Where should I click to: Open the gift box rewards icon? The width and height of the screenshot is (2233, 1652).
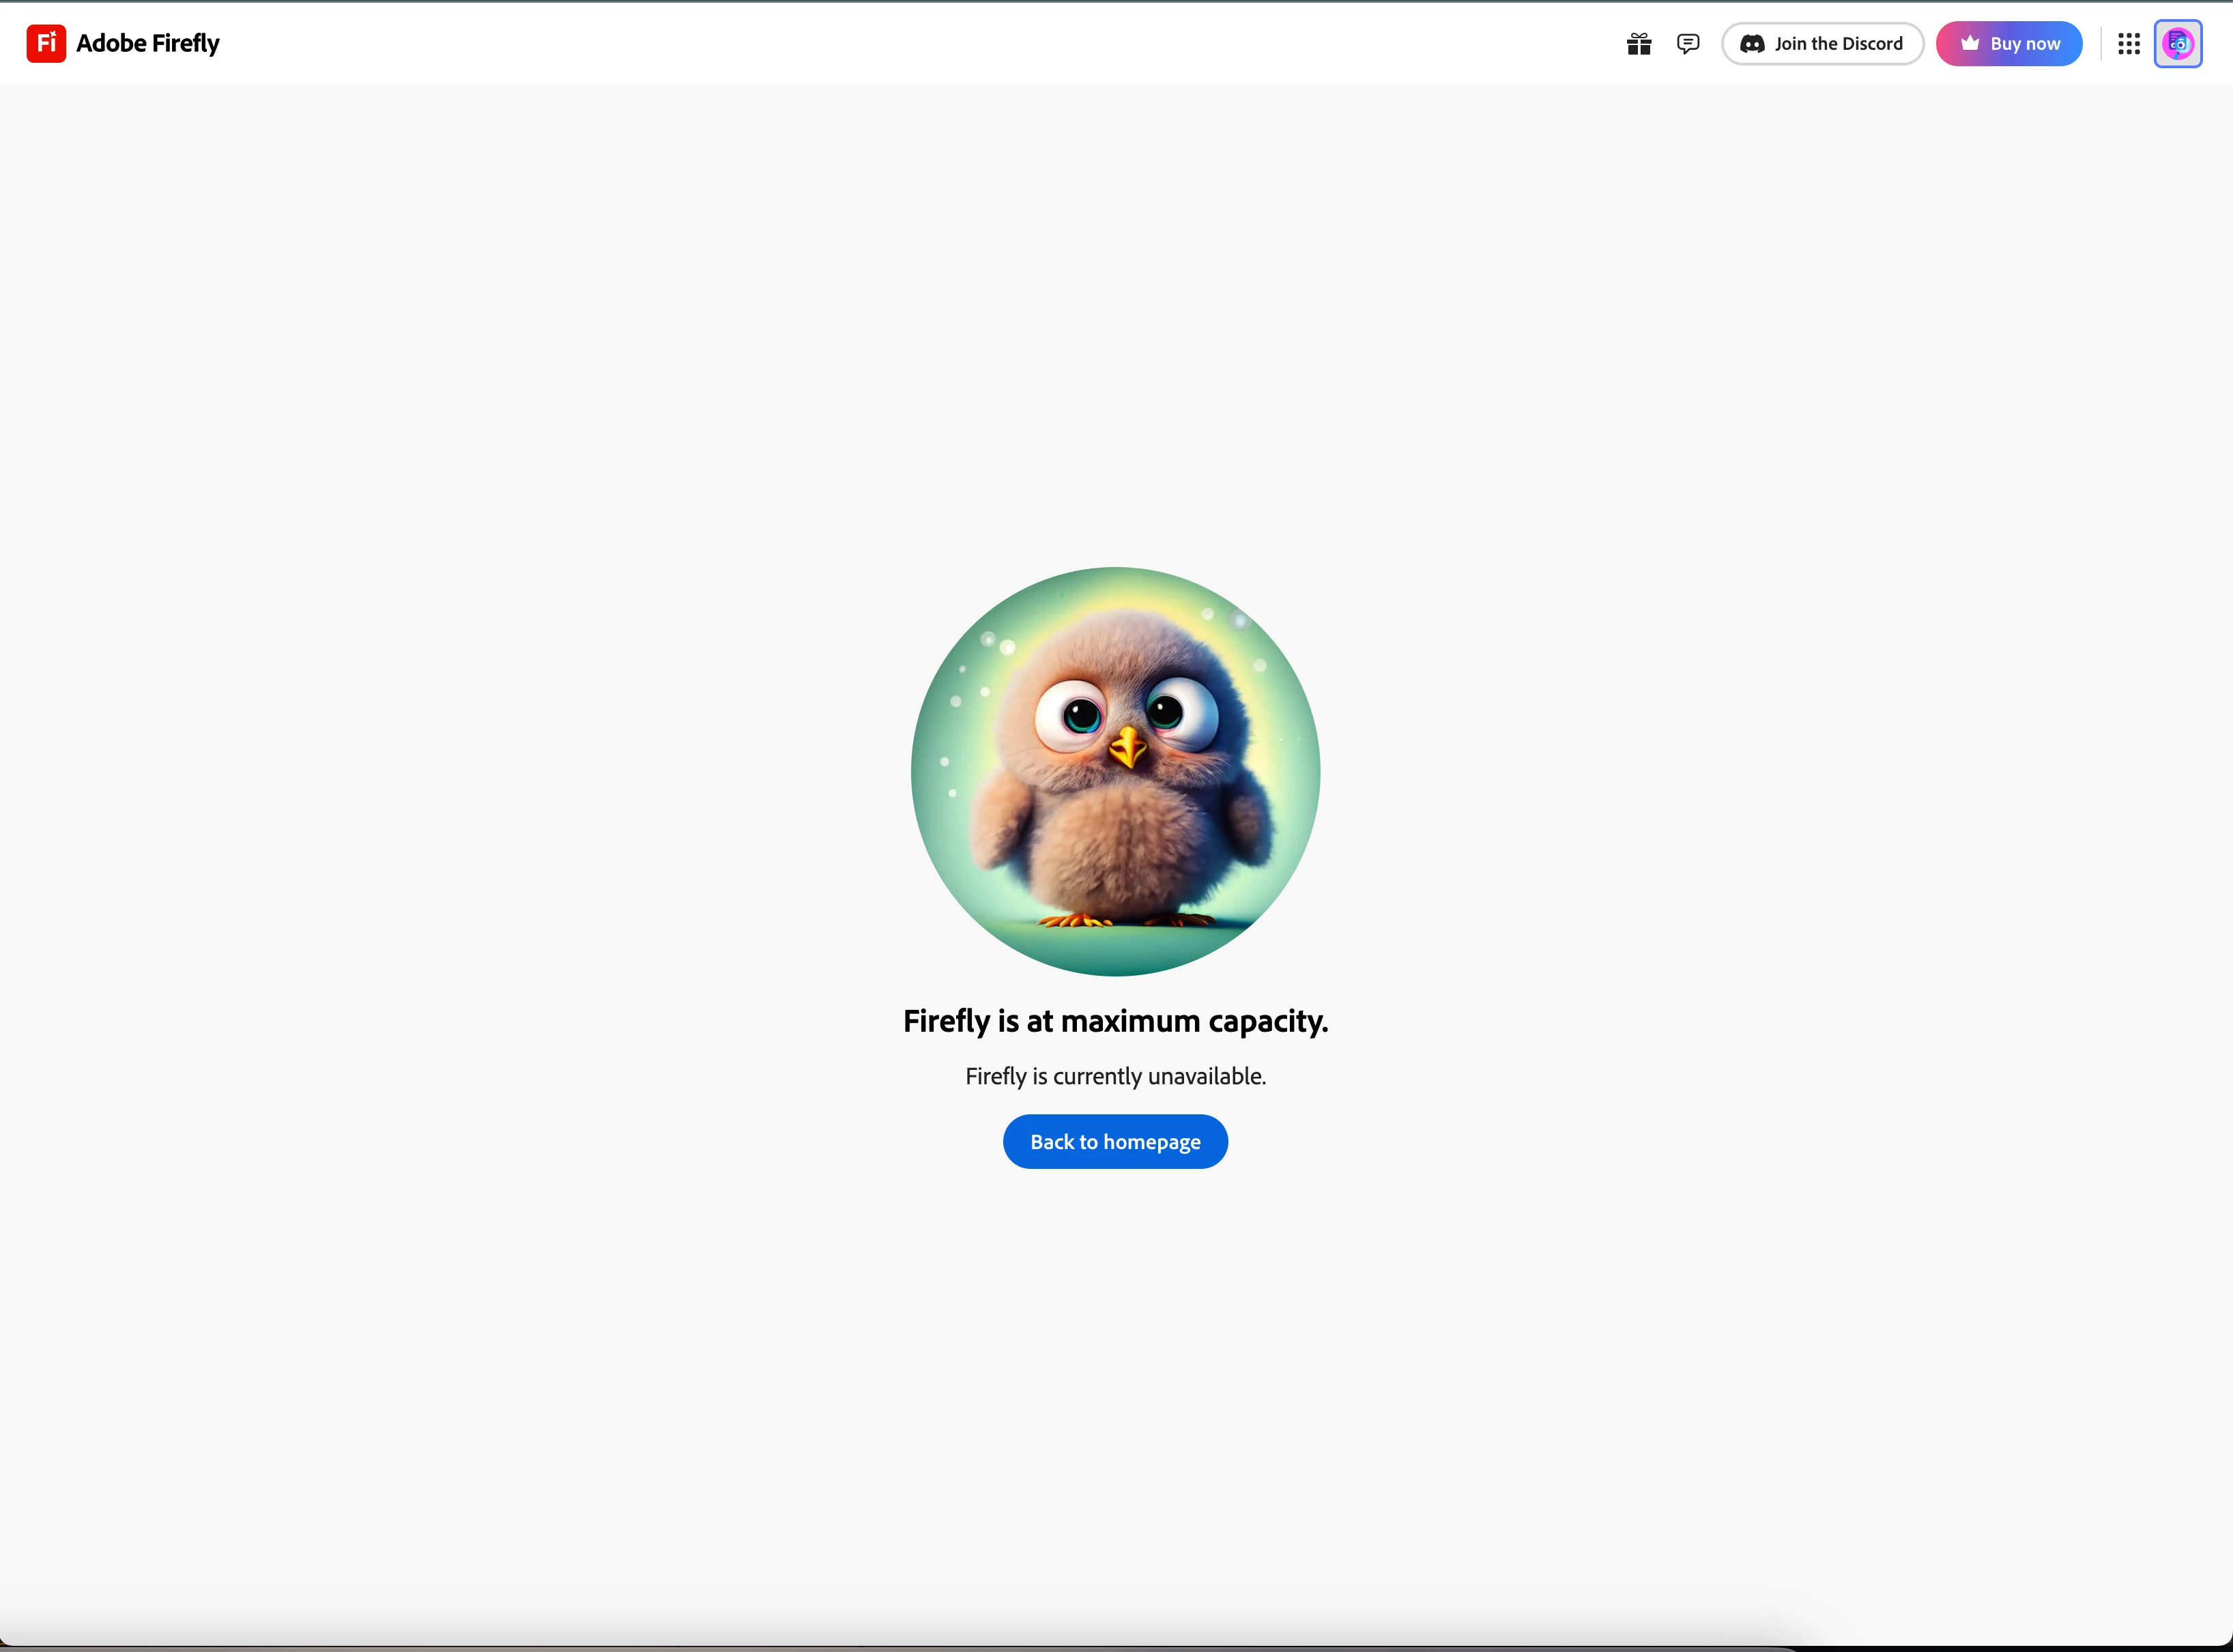1638,44
